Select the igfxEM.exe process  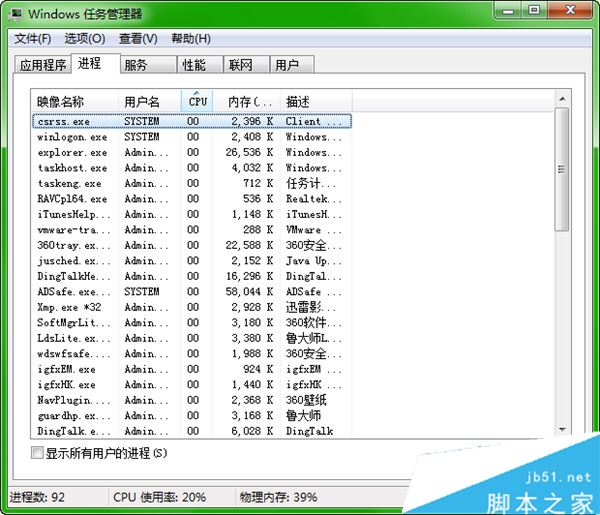tap(192, 369)
